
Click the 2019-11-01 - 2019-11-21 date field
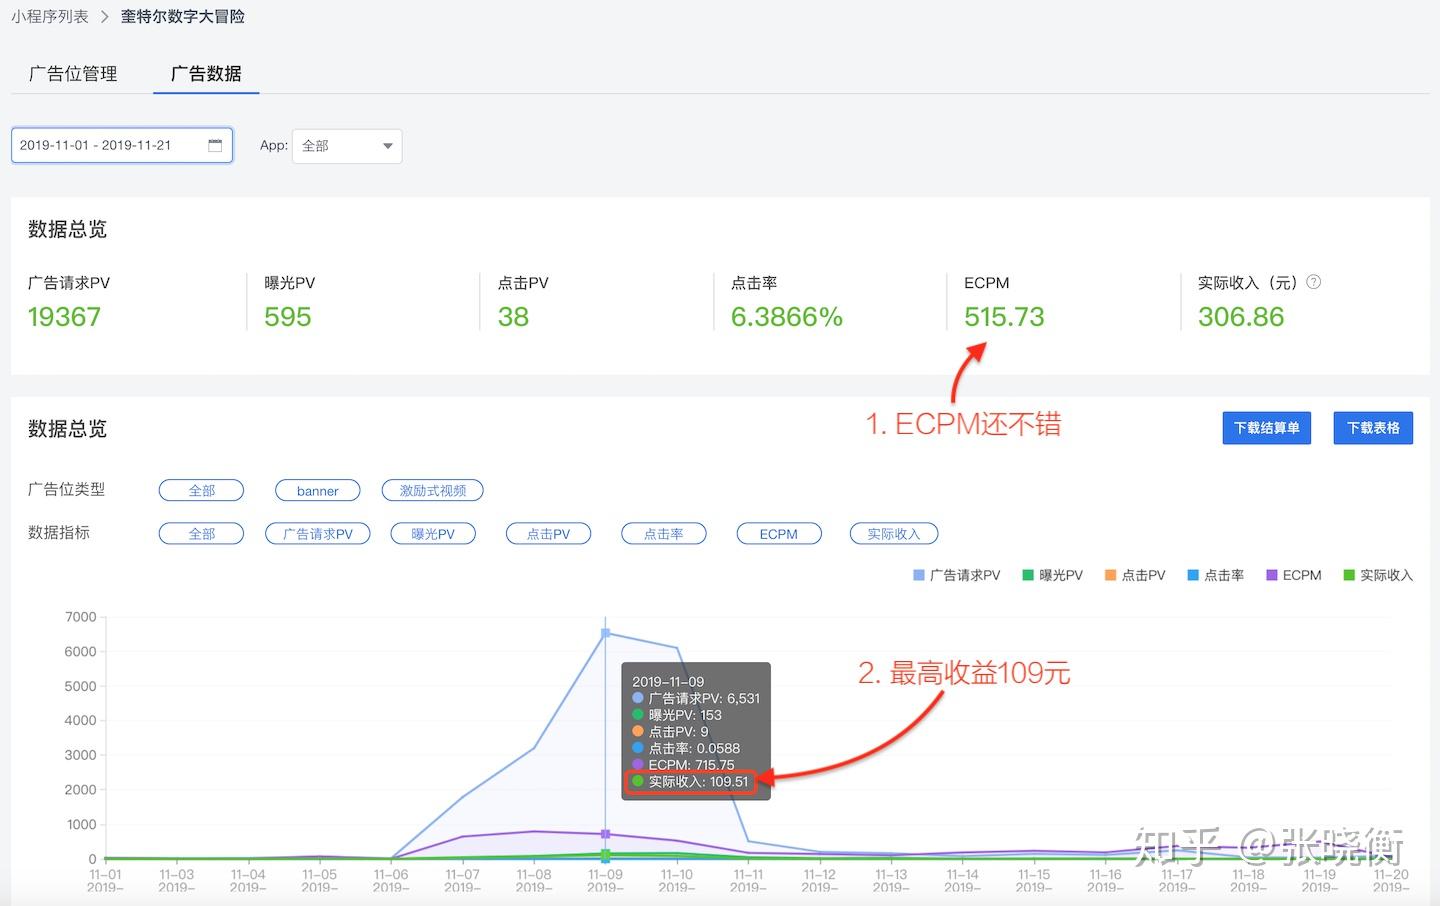pyautogui.click(x=122, y=145)
